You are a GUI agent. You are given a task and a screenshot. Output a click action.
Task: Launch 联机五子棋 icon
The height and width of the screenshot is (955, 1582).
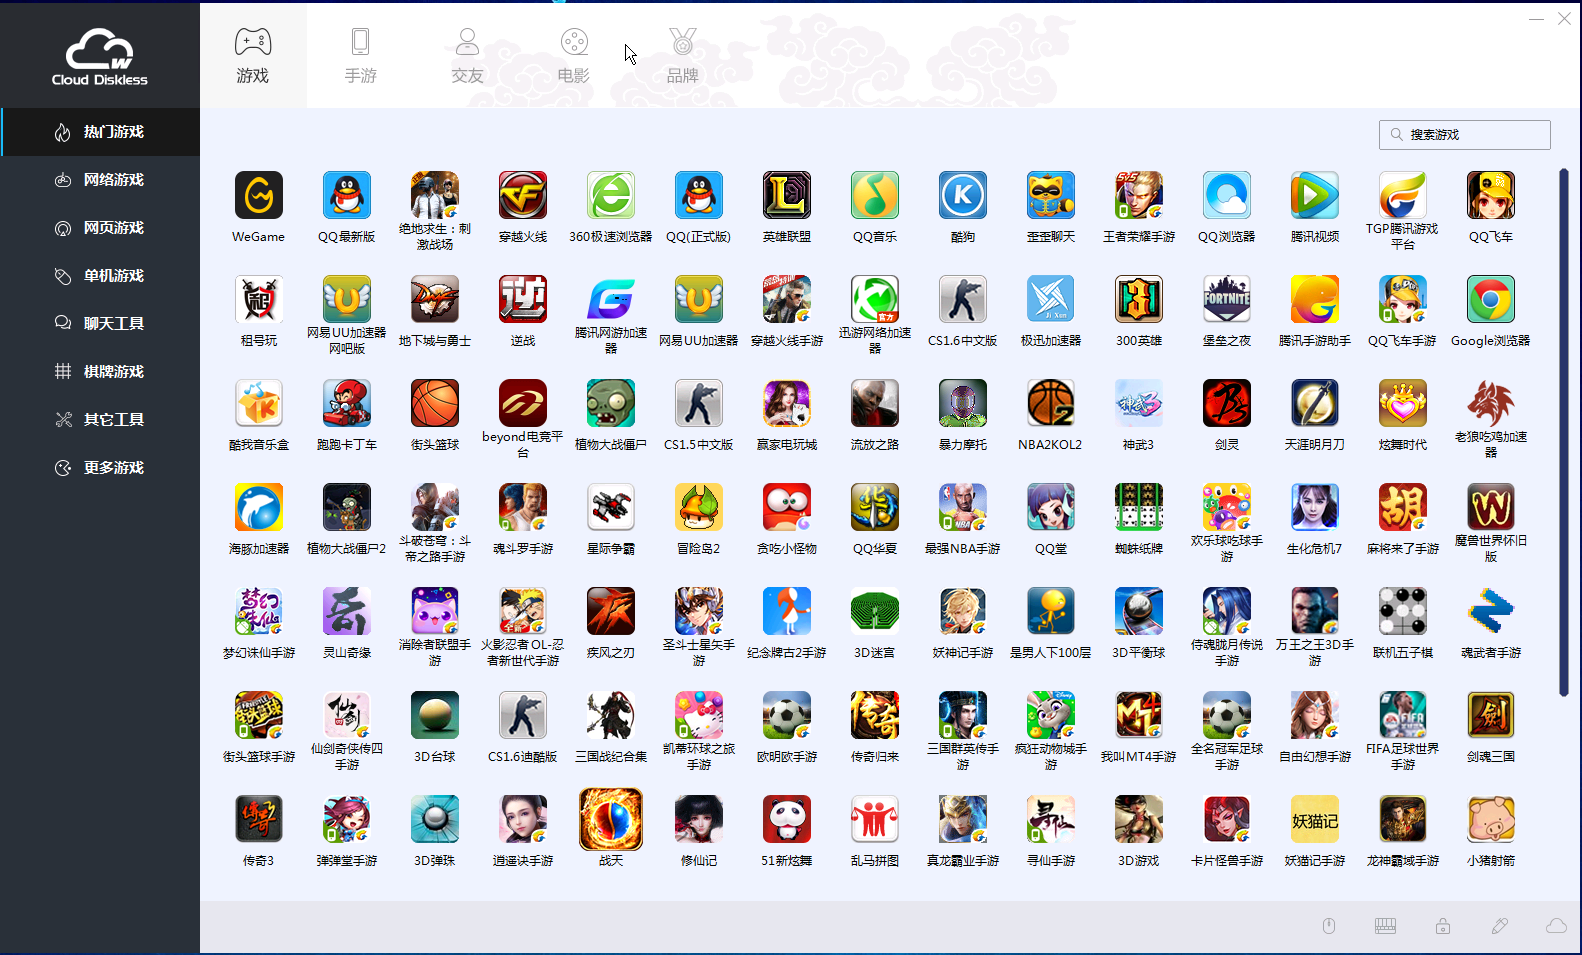[x=1403, y=611]
